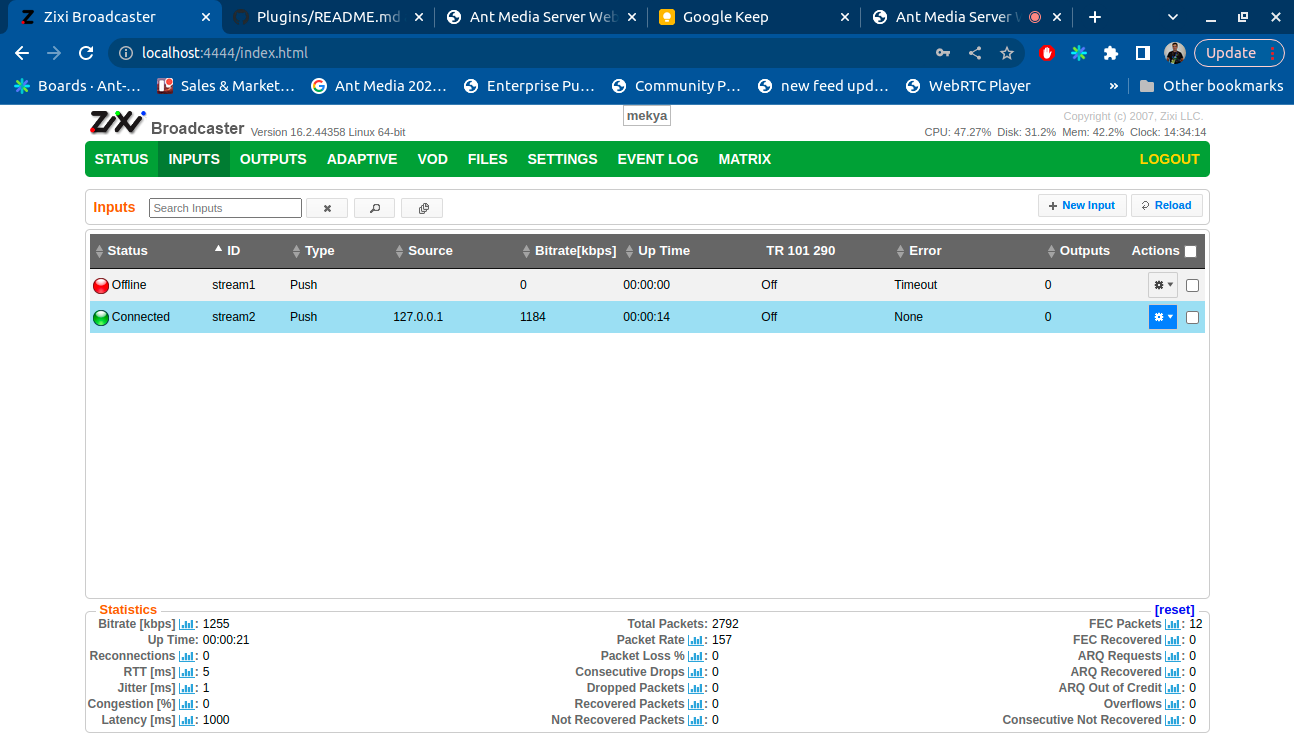
Task: Click the LOGOUT link
Action: [x=1169, y=159]
